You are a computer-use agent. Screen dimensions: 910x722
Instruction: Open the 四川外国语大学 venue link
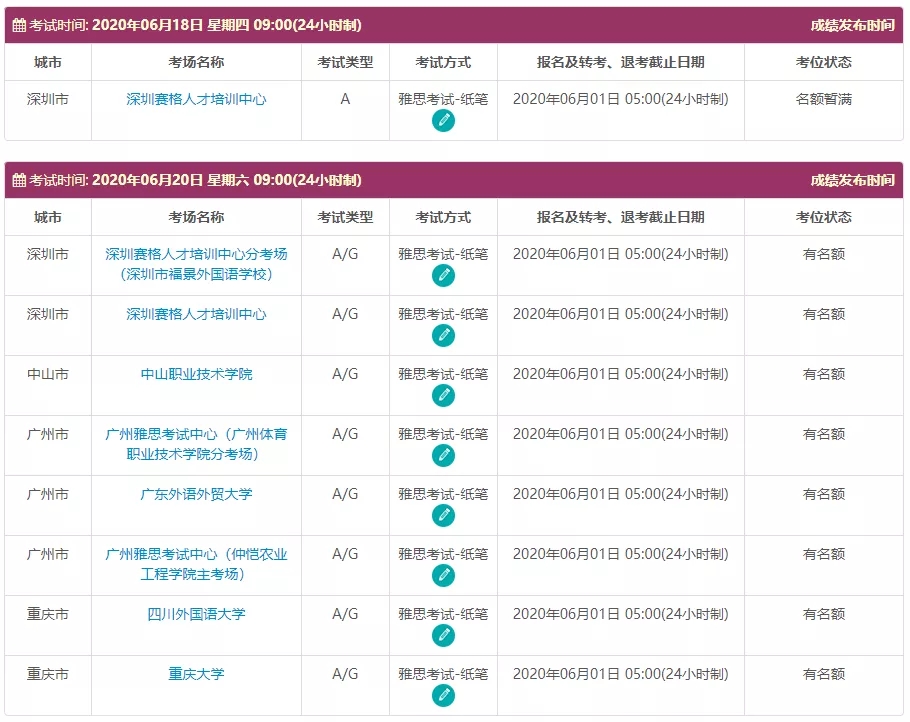[x=196, y=614]
